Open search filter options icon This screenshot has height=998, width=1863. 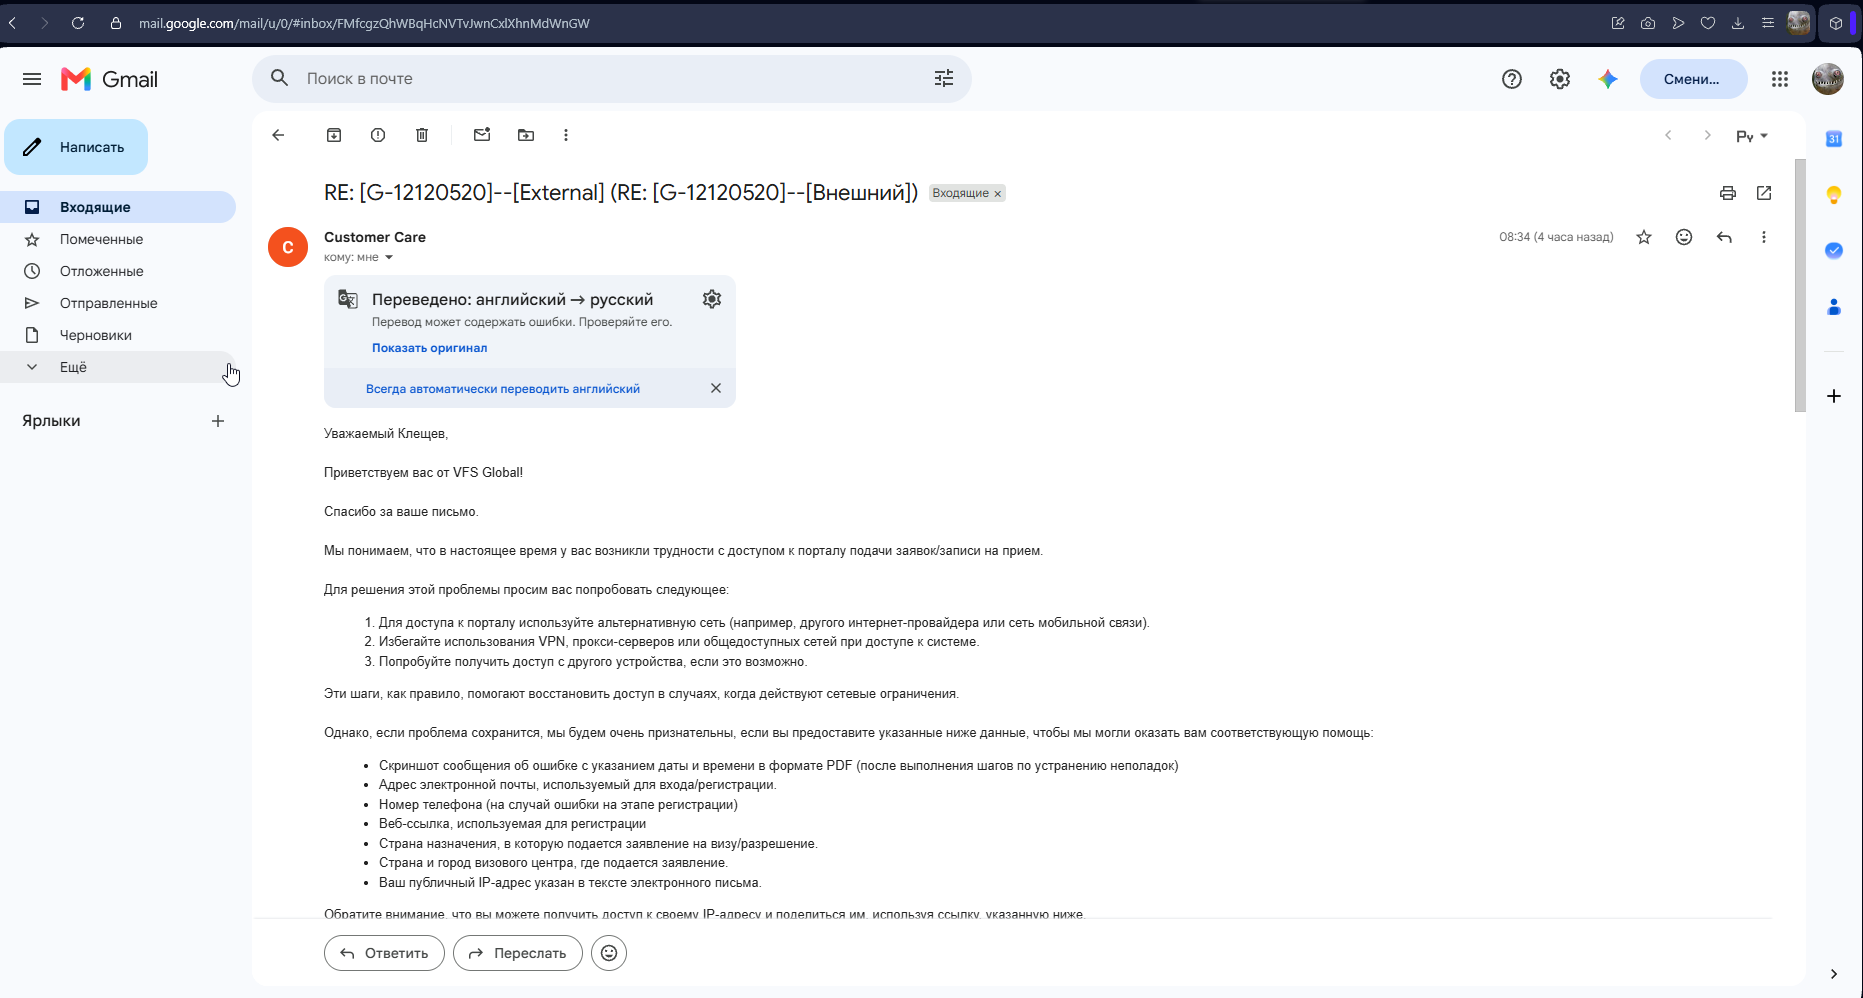(x=944, y=78)
